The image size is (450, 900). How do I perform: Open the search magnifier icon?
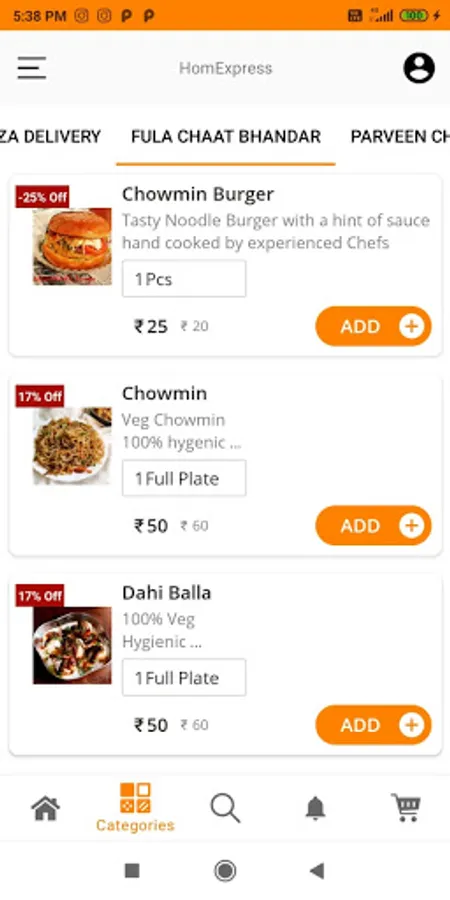pyautogui.click(x=225, y=808)
